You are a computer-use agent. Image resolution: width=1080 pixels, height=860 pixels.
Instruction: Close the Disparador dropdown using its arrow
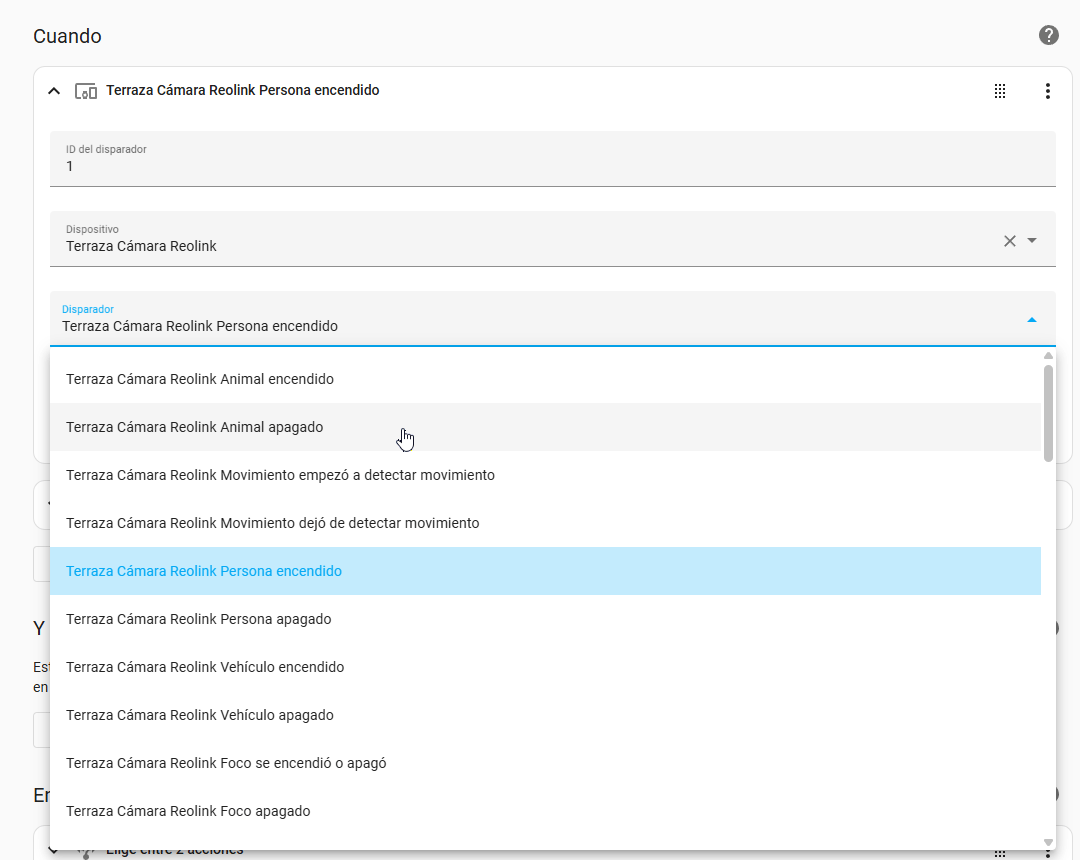[x=1032, y=319]
